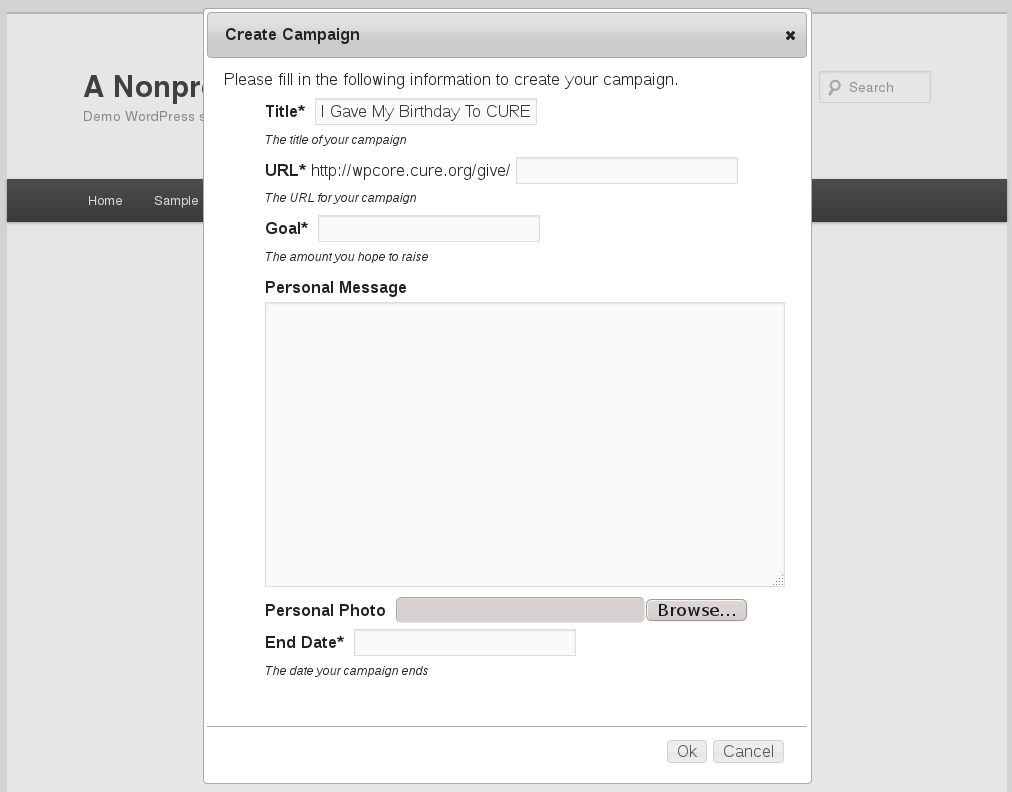
Task: Click inside the Personal Message textarea
Action: pyautogui.click(x=525, y=445)
